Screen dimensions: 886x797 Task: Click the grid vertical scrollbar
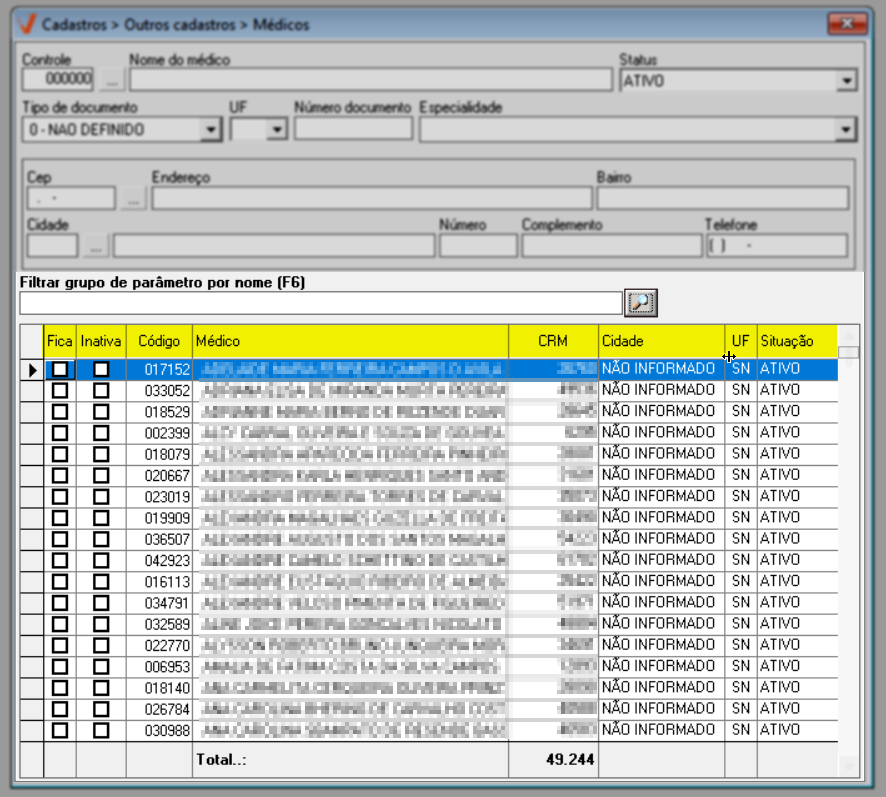pos(848,550)
